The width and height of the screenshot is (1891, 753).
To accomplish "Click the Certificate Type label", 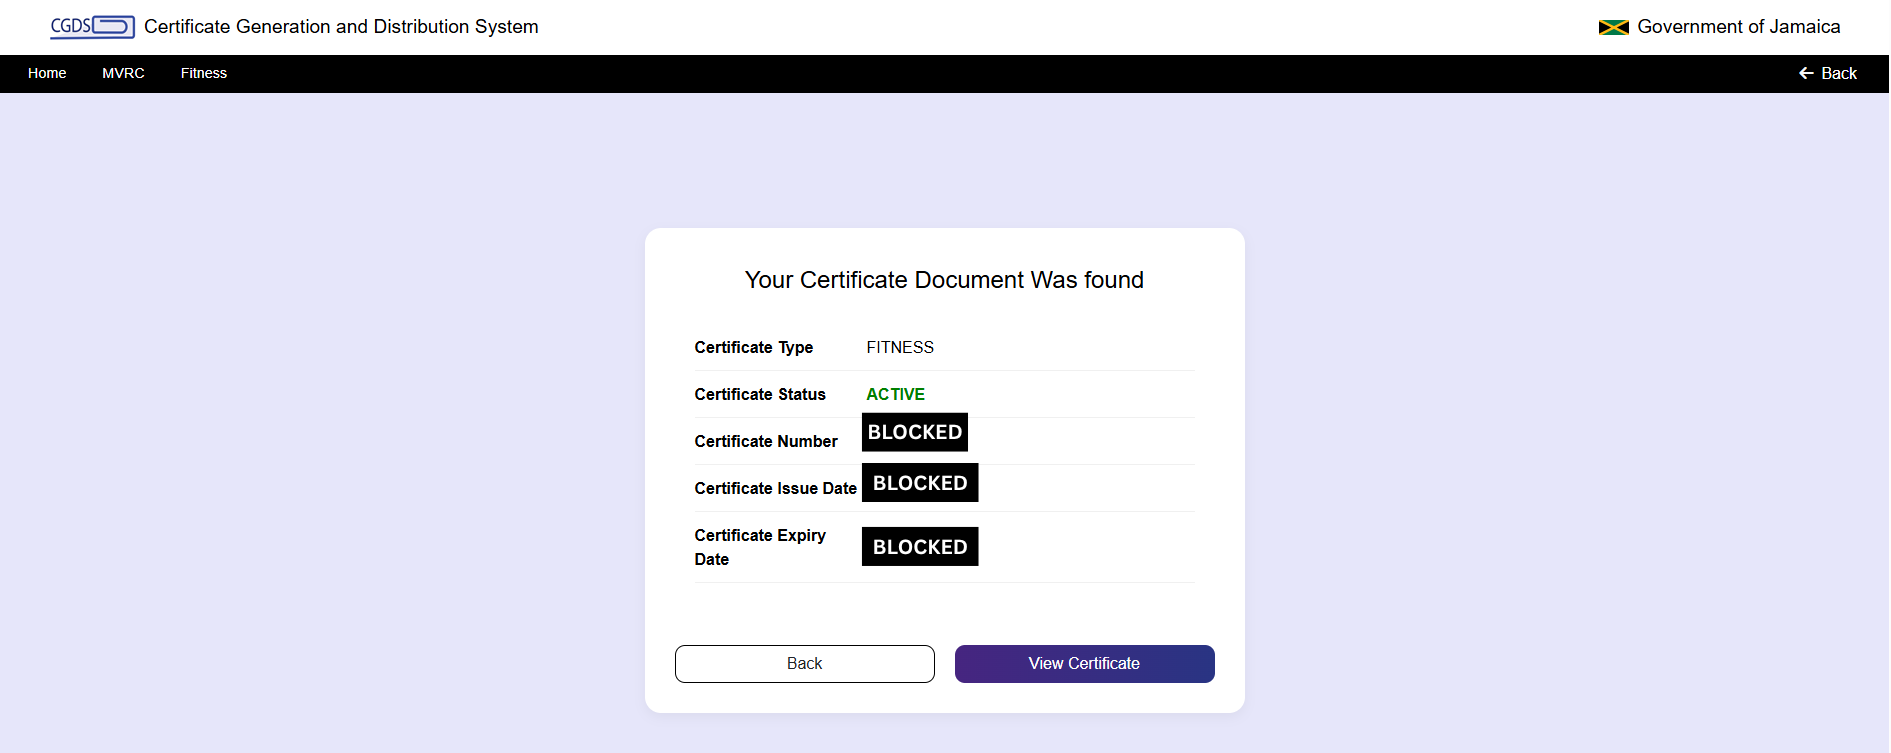I will tap(754, 347).
